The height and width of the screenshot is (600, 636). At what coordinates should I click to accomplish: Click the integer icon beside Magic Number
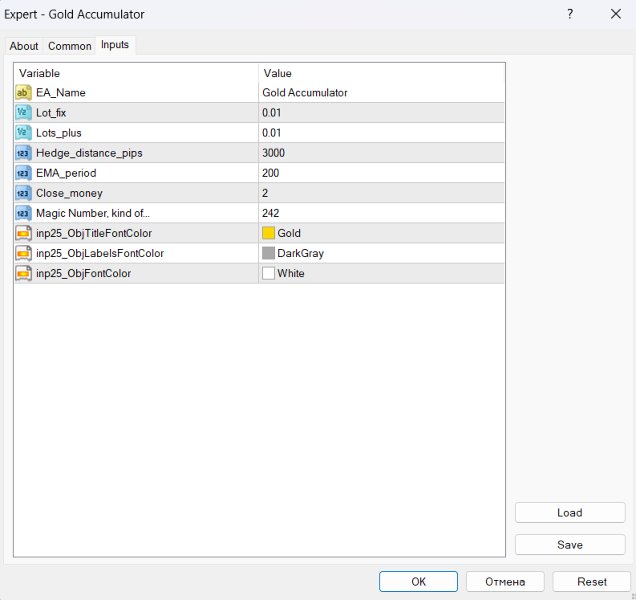coord(24,213)
